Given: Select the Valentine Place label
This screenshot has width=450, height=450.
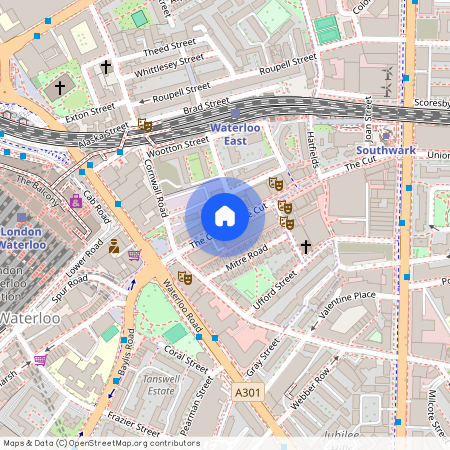Looking at the screenshot, I should click(x=347, y=304).
